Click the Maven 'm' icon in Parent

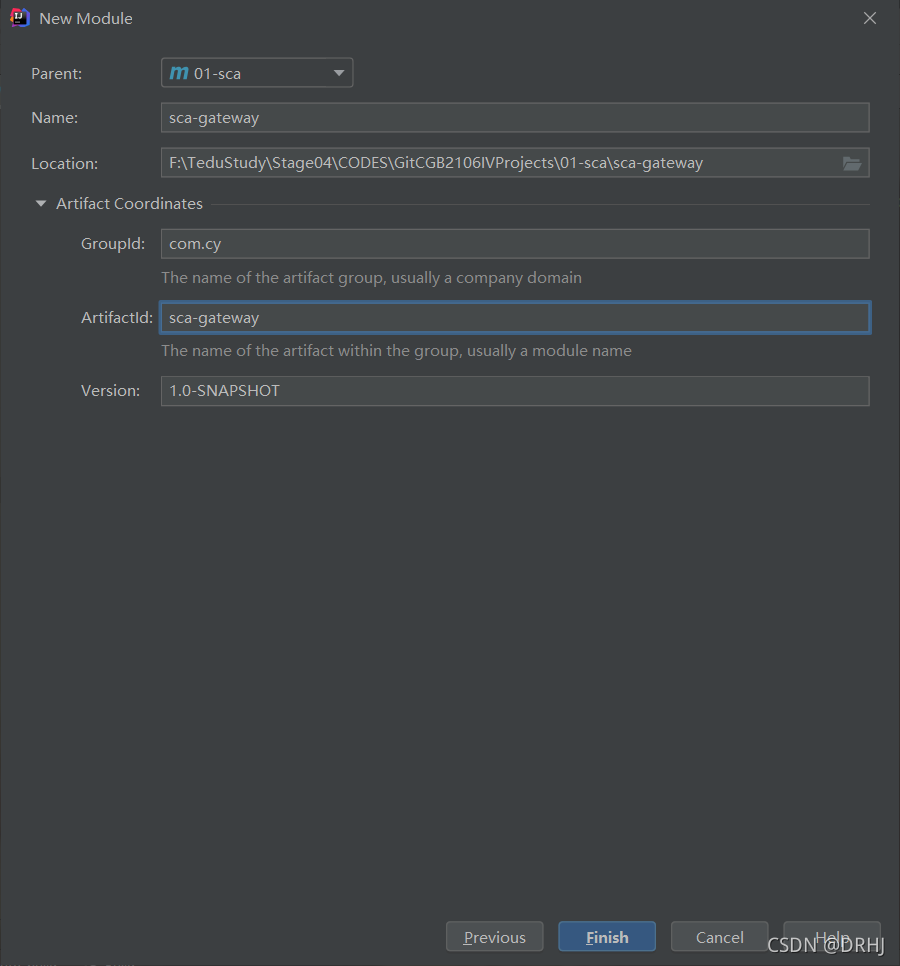179,73
